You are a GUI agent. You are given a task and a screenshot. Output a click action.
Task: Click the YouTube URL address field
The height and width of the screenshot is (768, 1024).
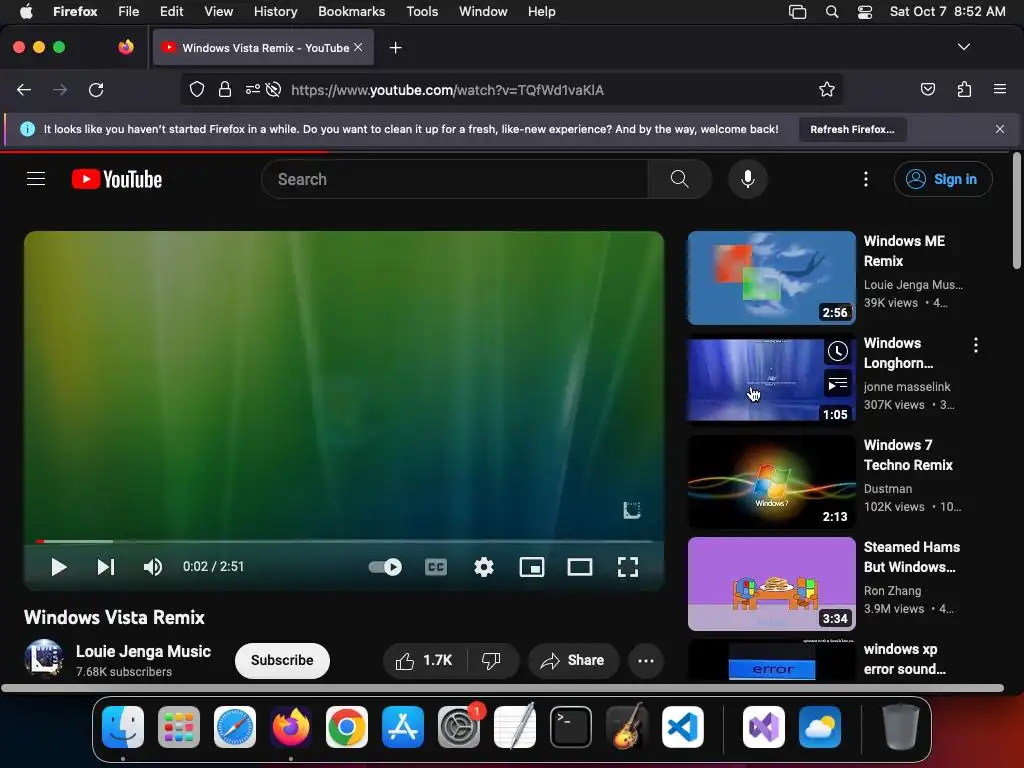coord(447,90)
